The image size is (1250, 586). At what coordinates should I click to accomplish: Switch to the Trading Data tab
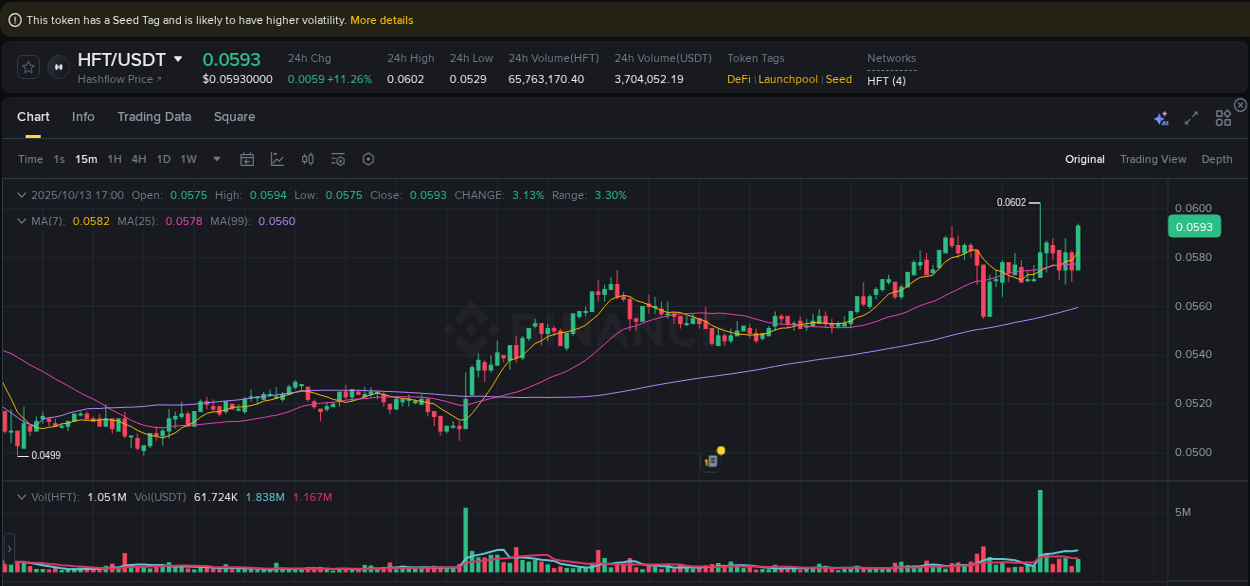[x=154, y=117]
